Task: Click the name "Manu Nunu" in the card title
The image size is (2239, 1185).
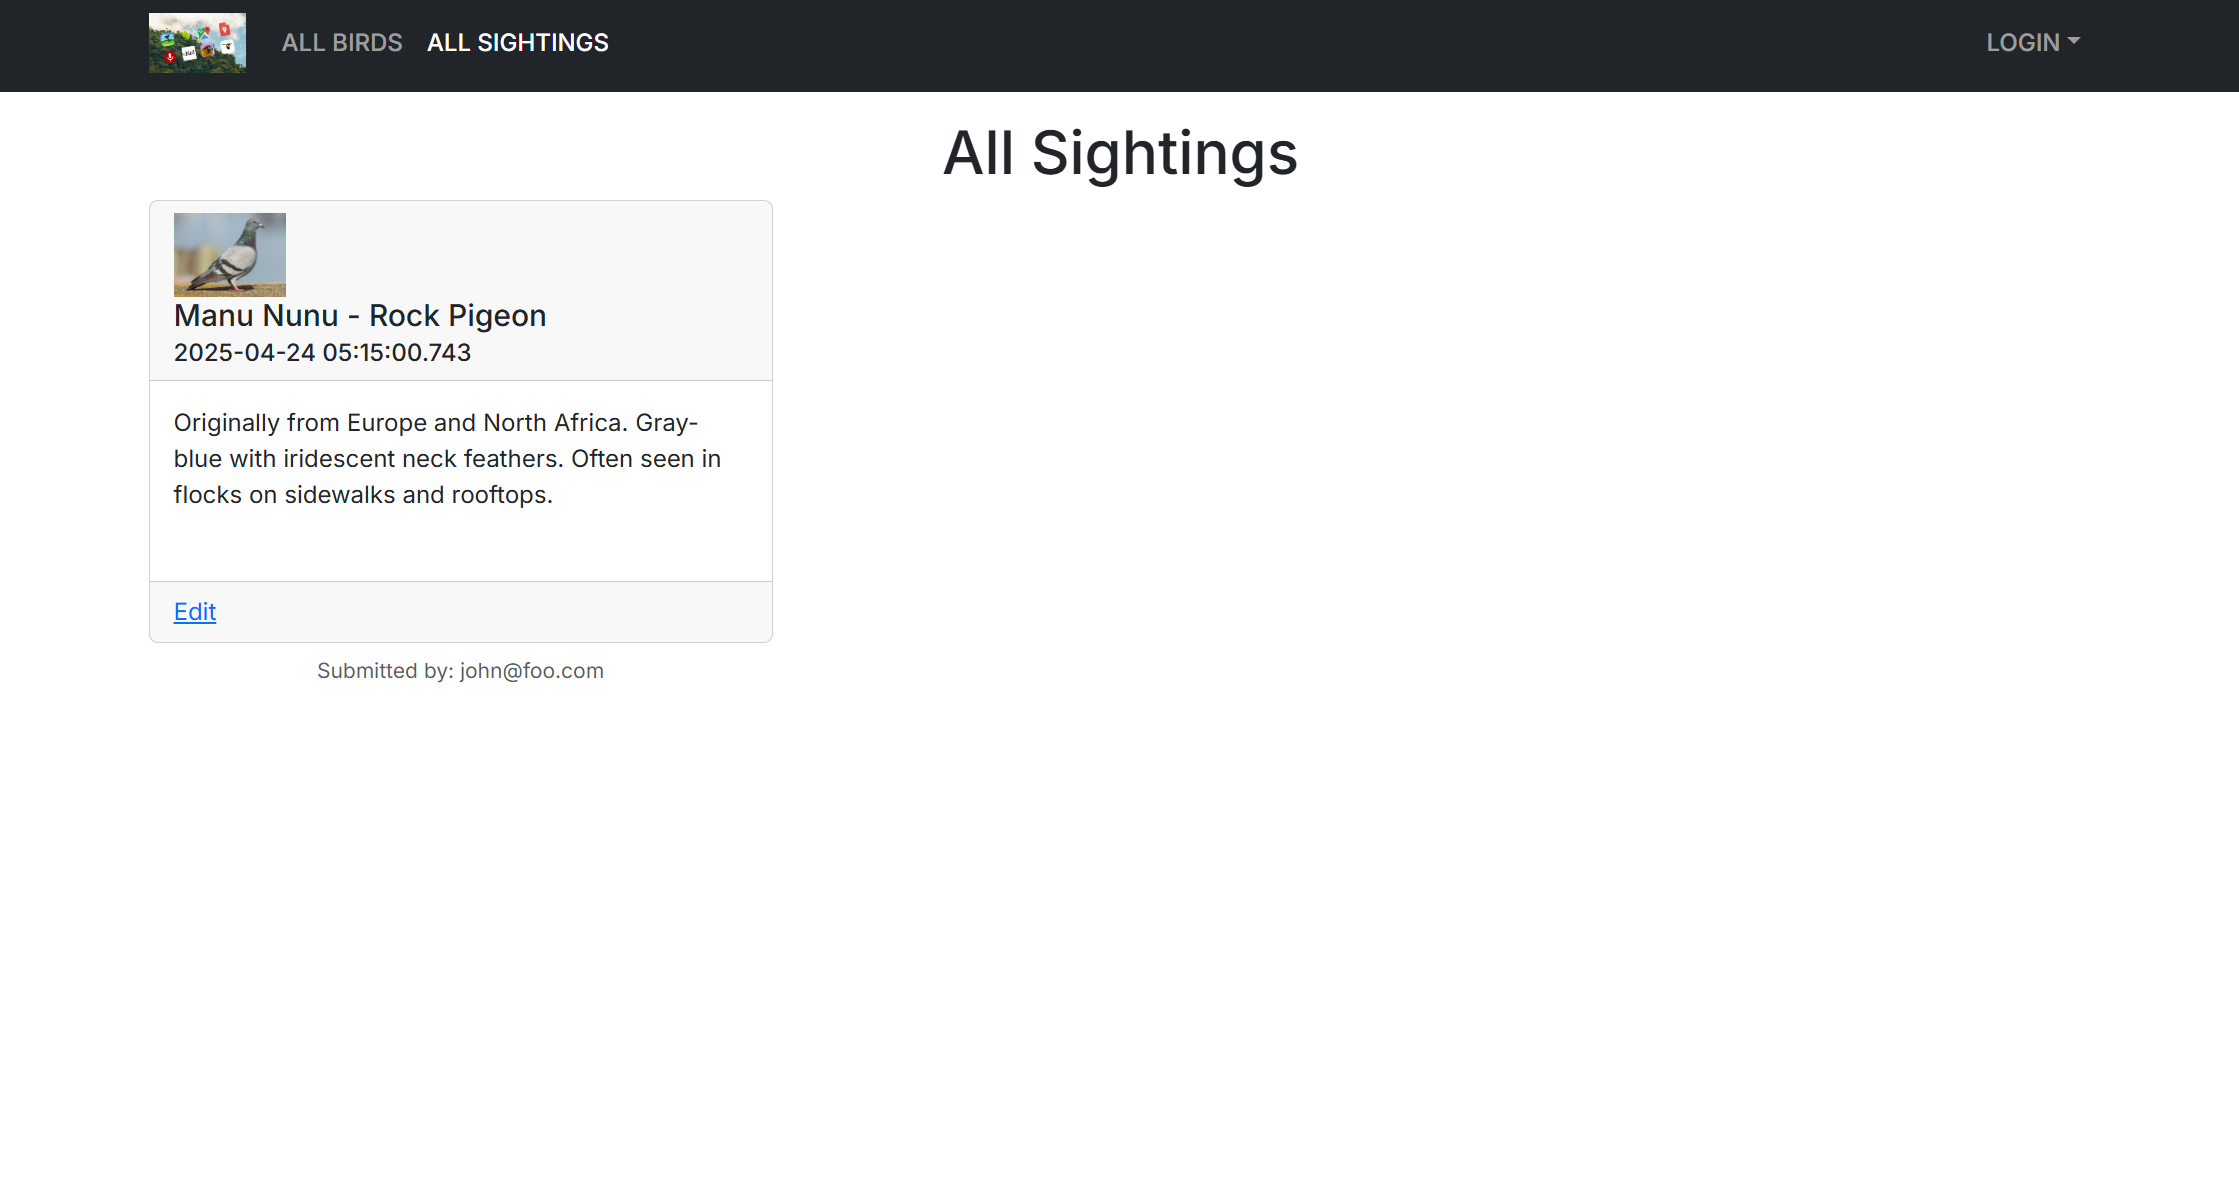Action: [256, 316]
